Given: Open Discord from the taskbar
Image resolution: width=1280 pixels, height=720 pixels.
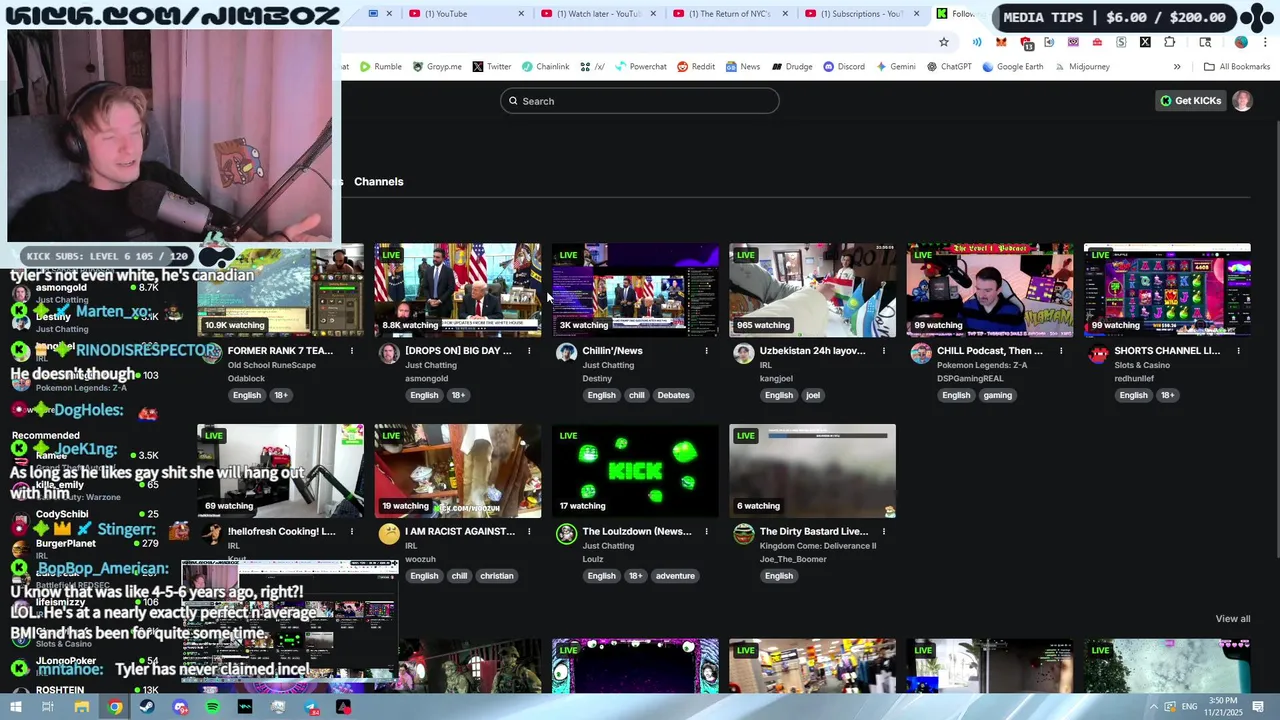Looking at the screenshot, I should 180,707.
